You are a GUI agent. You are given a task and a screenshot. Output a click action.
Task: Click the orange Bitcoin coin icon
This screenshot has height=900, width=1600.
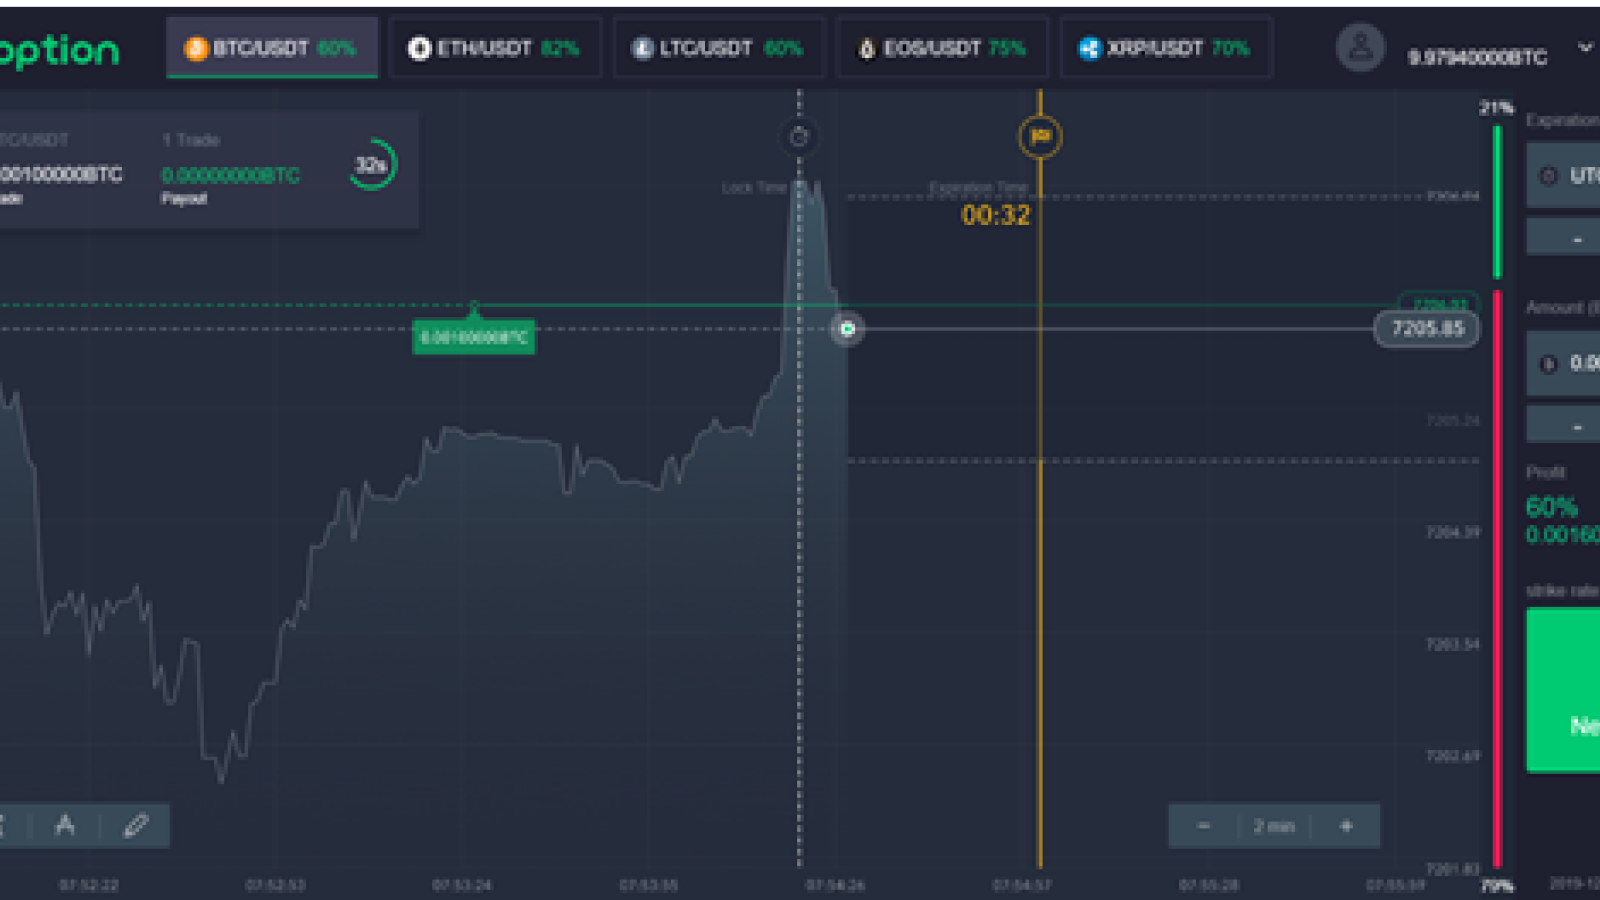pyautogui.click(x=196, y=48)
